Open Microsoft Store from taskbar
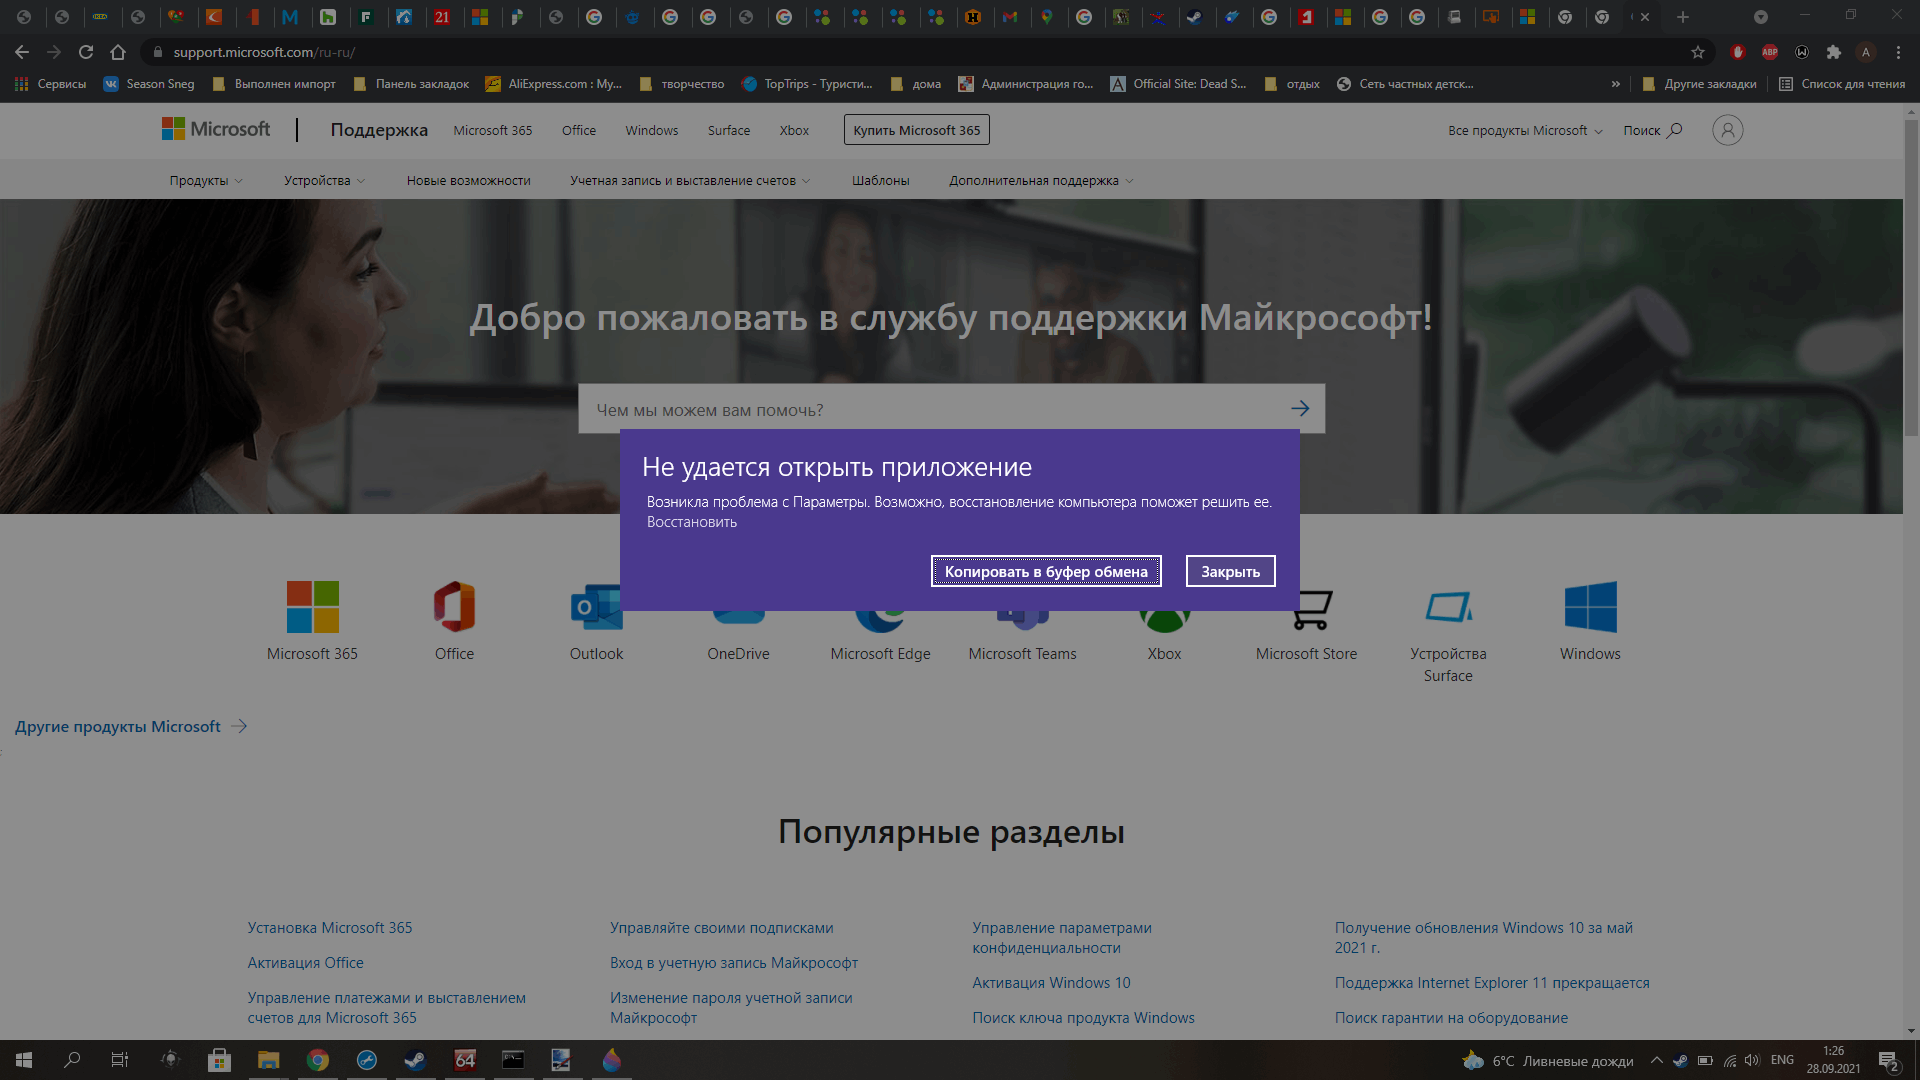This screenshot has width=1920, height=1080. (219, 1060)
